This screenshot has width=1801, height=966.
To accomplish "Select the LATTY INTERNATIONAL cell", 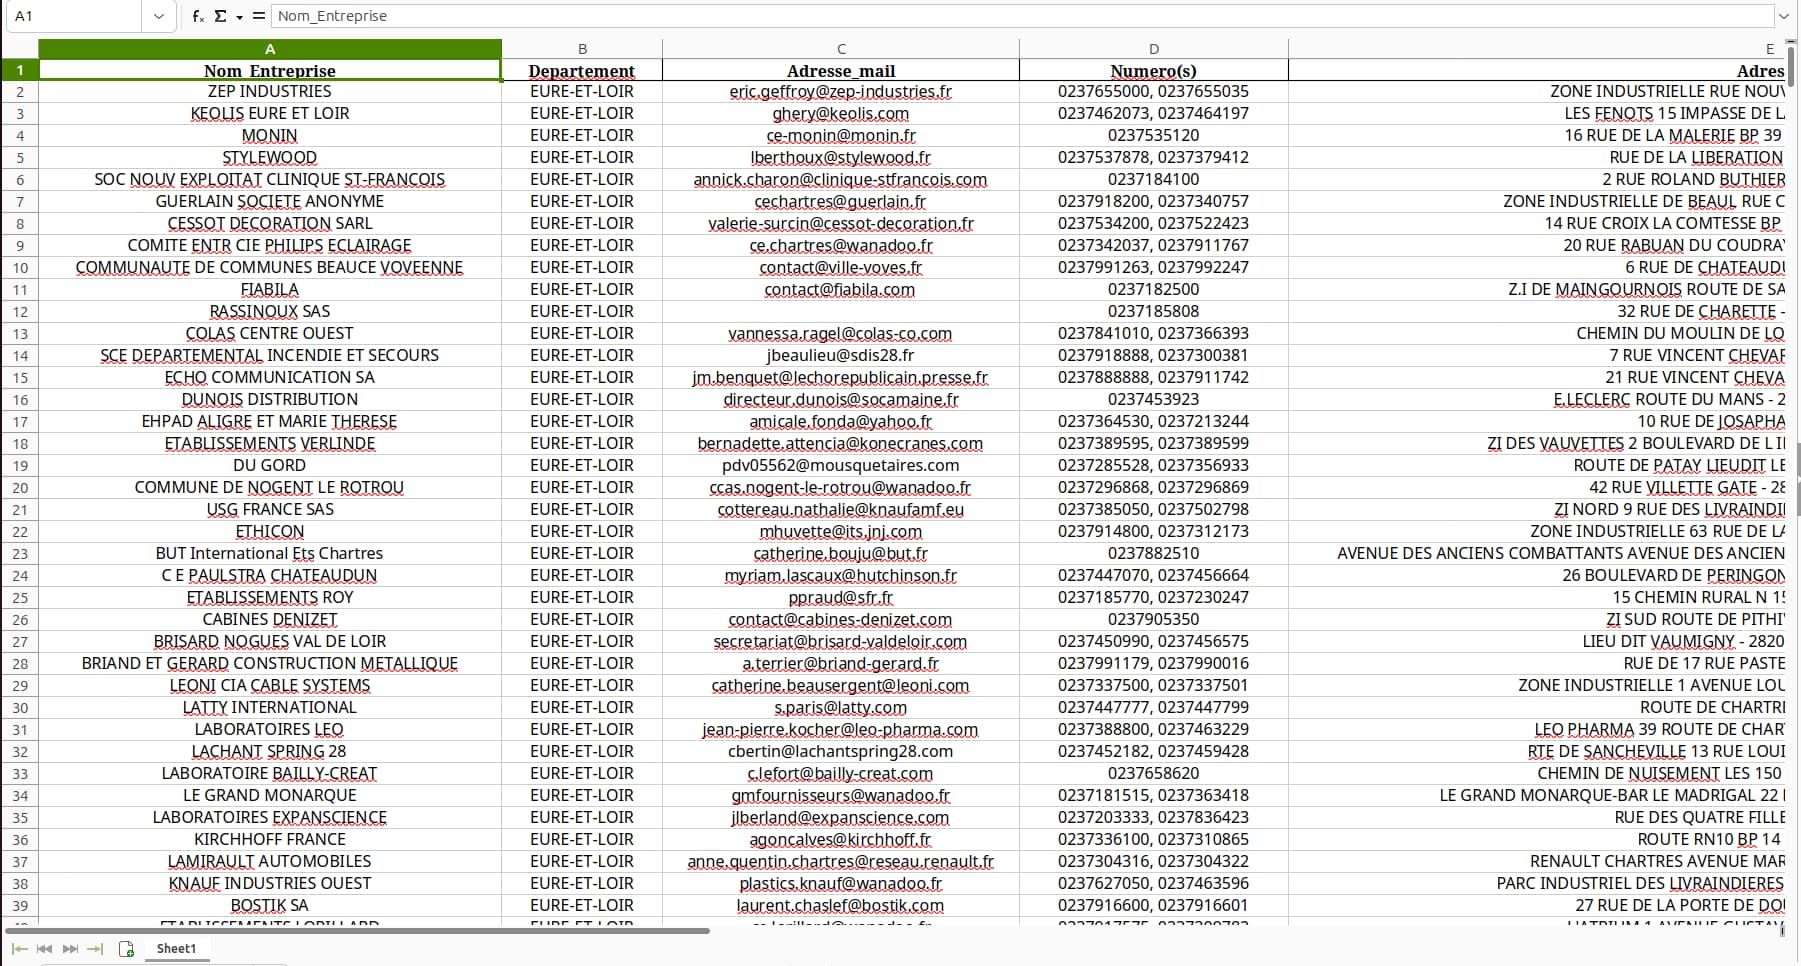I will tap(270, 708).
